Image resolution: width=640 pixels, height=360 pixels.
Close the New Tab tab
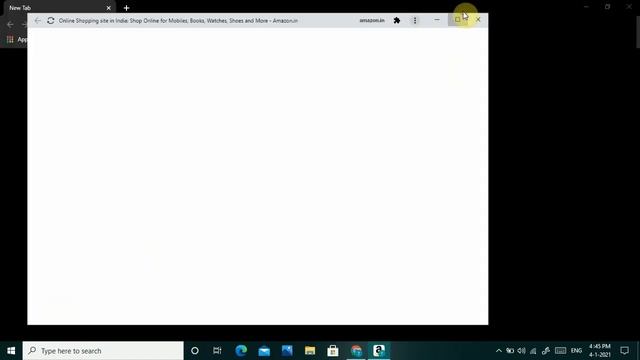tap(109, 8)
